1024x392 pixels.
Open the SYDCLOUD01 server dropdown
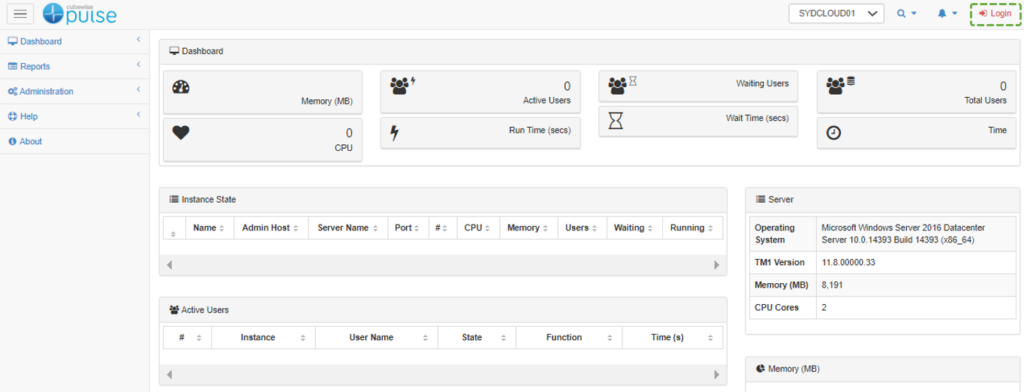point(837,14)
